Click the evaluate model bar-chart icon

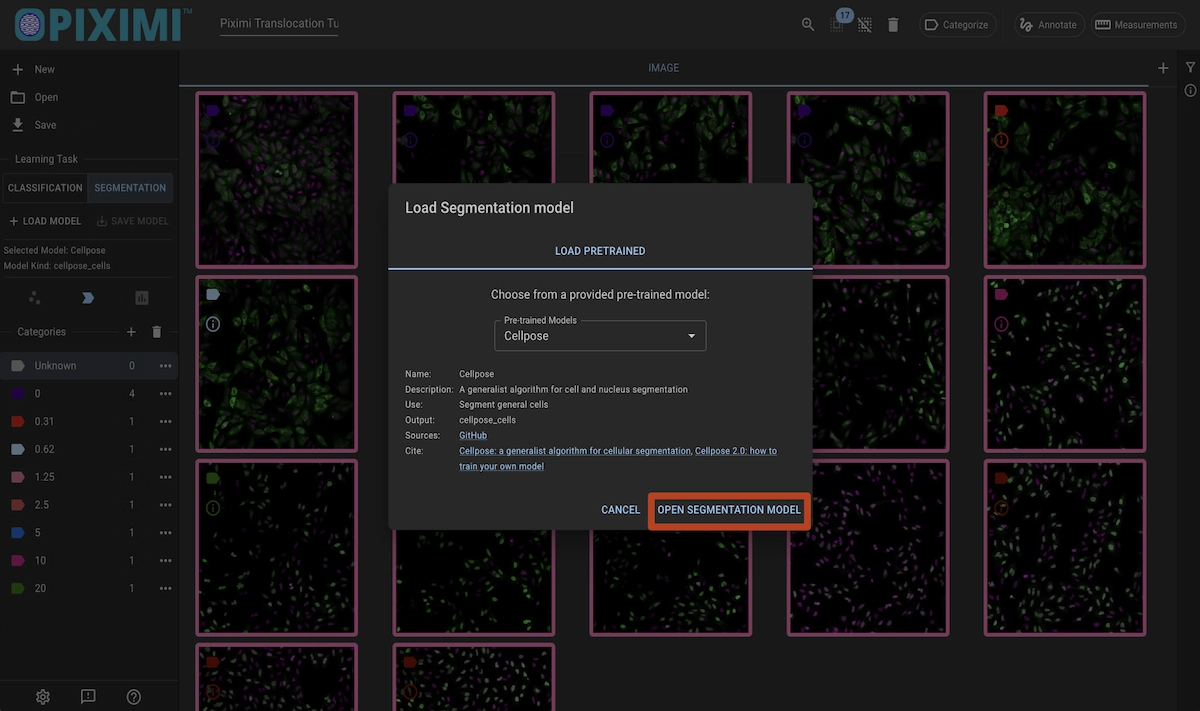click(142, 298)
